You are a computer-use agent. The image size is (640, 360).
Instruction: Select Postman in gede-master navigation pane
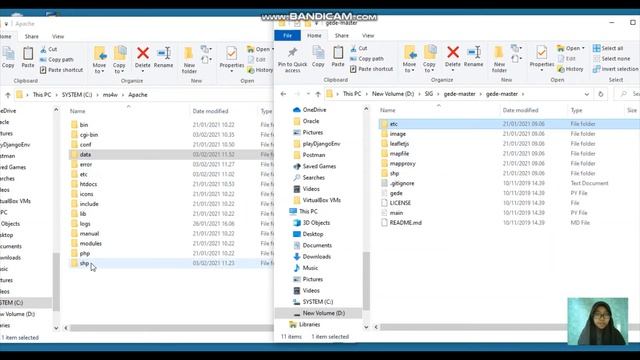(313, 155)
